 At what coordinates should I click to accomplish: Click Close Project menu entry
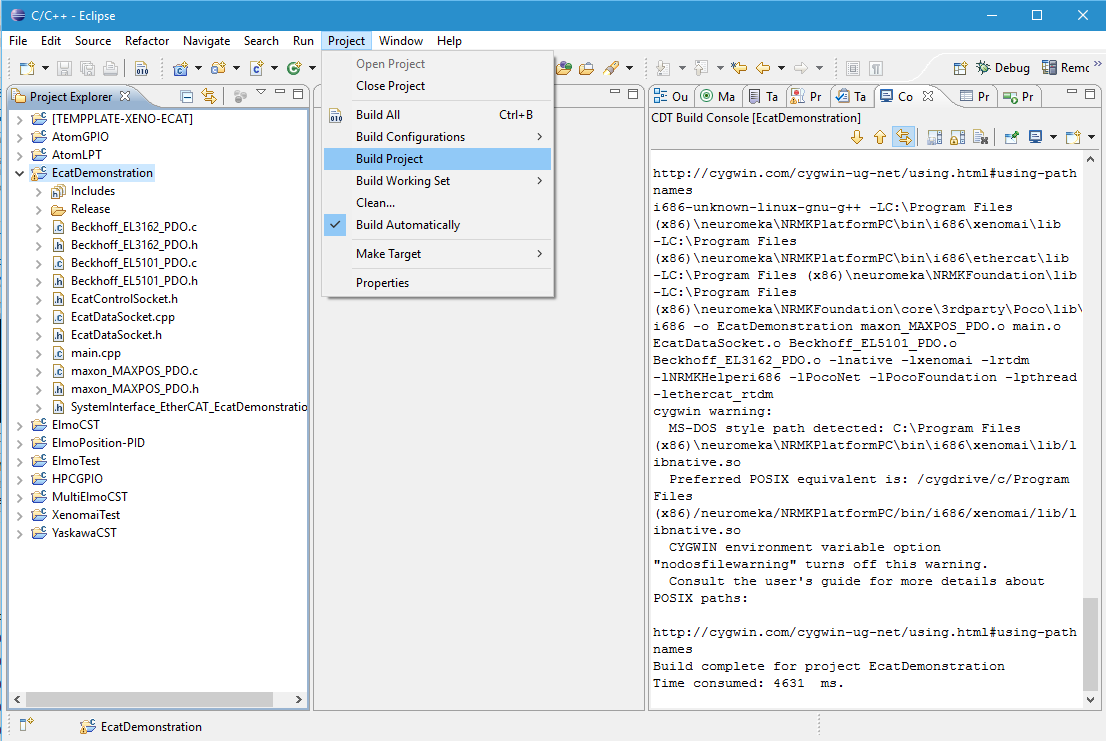(x=437, y=86)
